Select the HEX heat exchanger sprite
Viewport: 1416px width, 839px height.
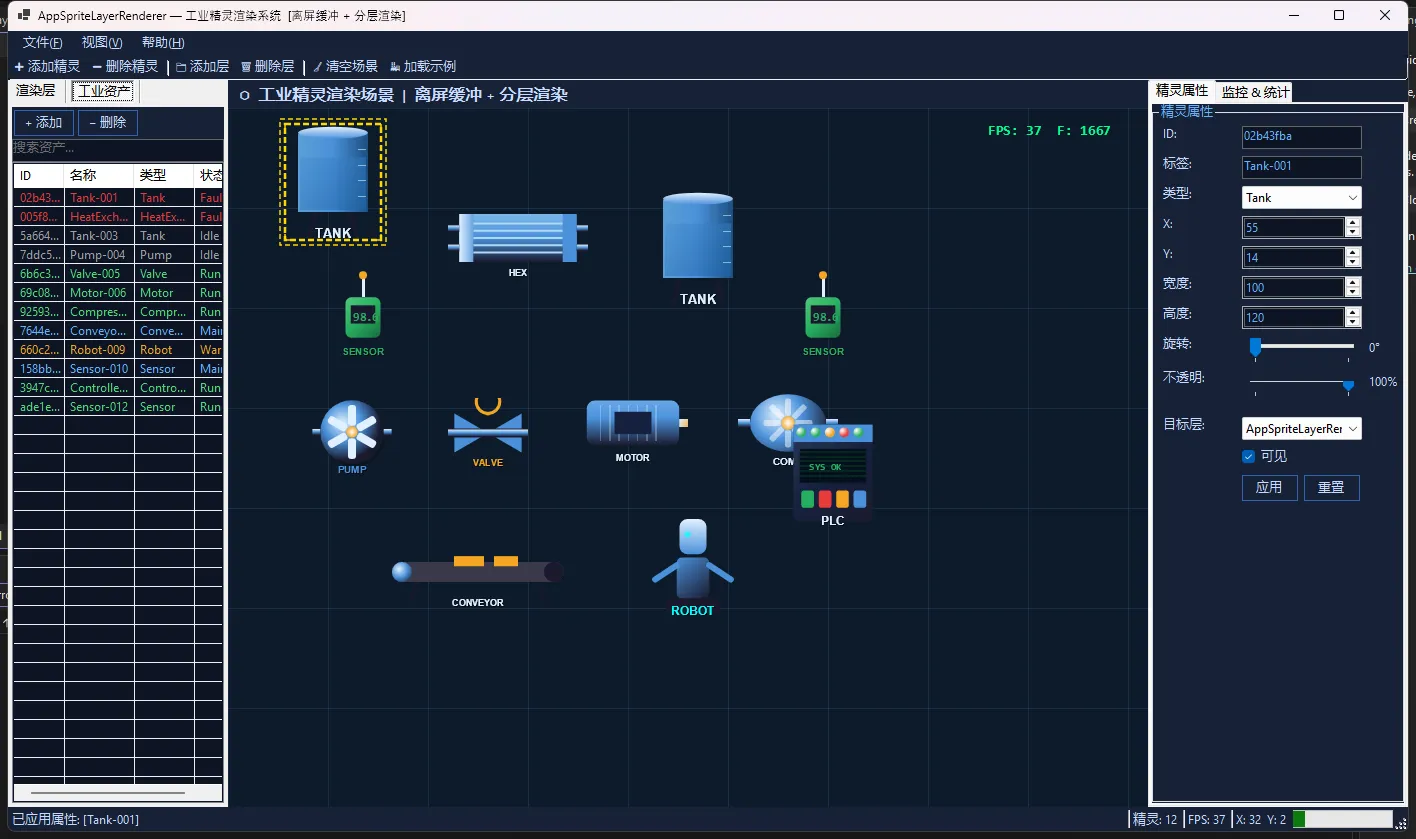517,238
